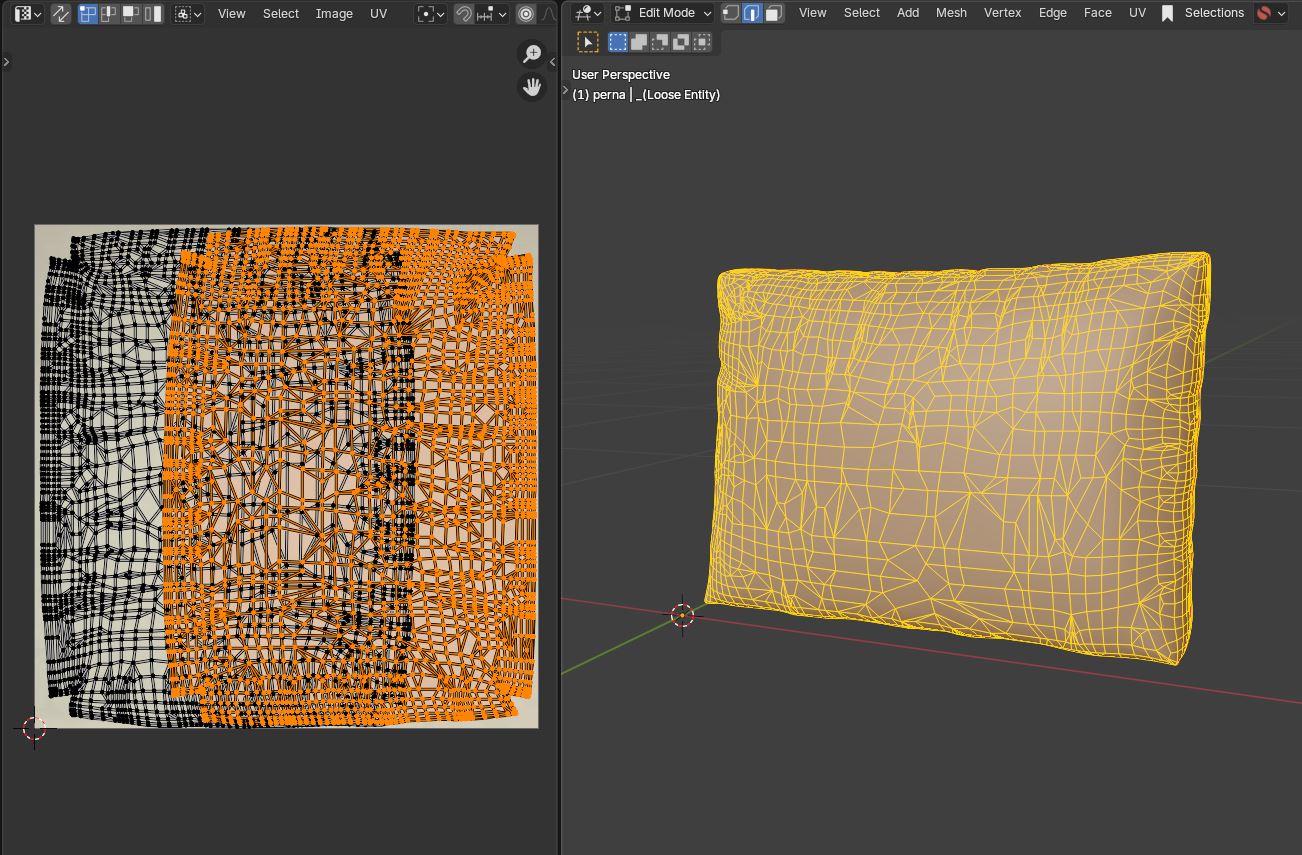This screenshot has width=1302, height=855.
Task: Expand the UV pivot point dropdown
Action: (x=431, y=14)
